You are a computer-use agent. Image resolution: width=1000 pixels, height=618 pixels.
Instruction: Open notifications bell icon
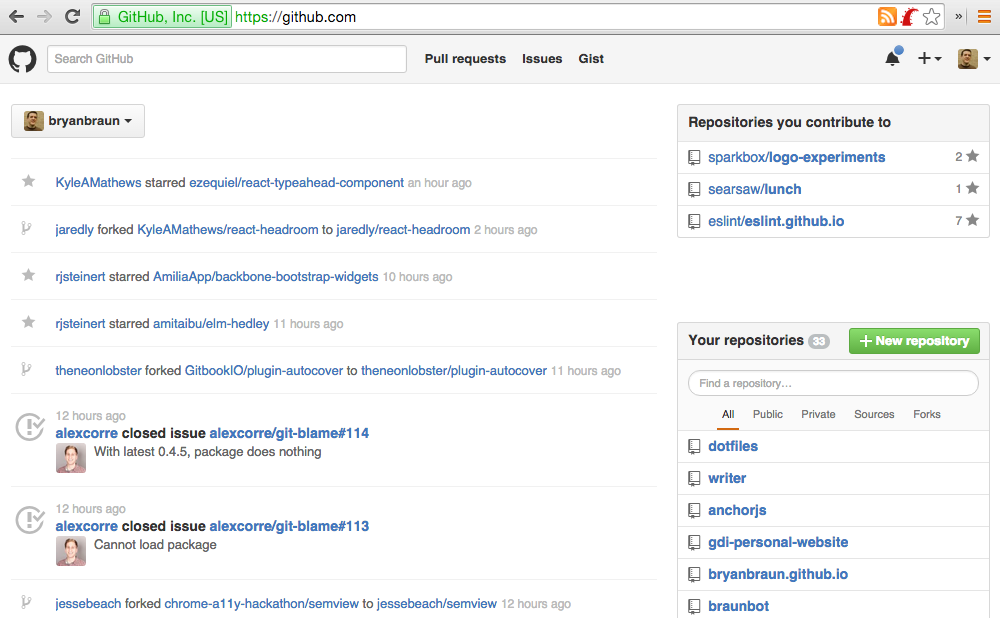coord(893,58)
